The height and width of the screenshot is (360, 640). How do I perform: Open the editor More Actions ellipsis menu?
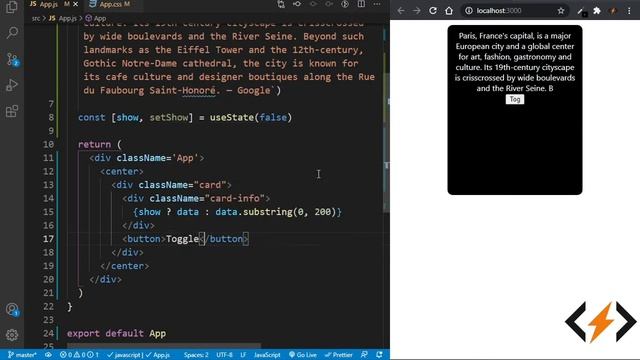pos(377,4)
